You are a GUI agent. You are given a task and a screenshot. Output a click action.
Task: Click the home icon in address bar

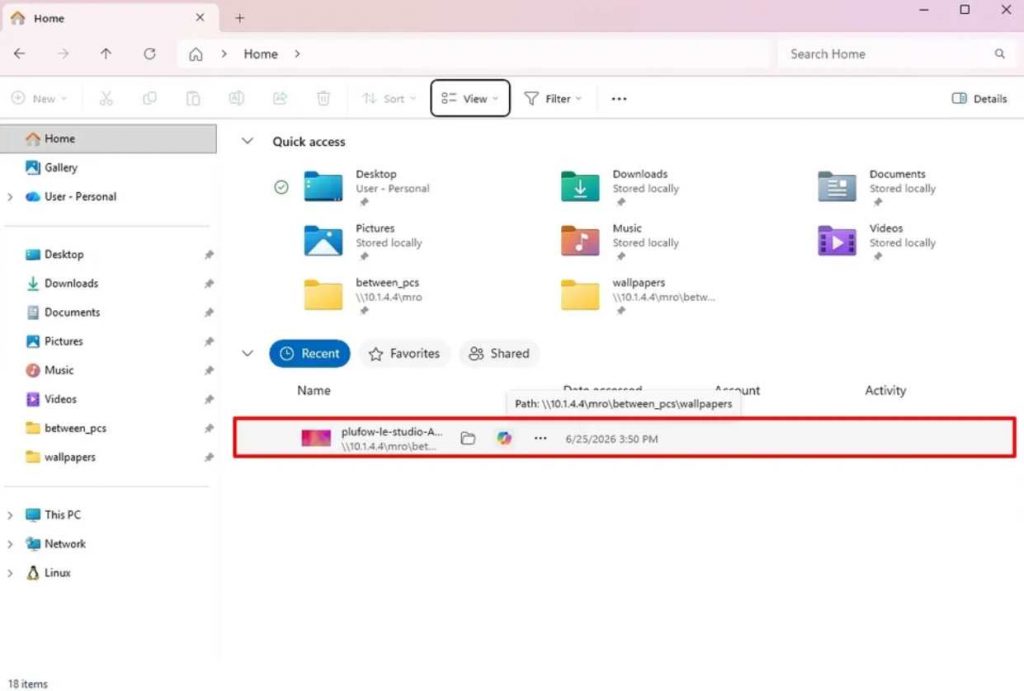click(x=196, y=54)
